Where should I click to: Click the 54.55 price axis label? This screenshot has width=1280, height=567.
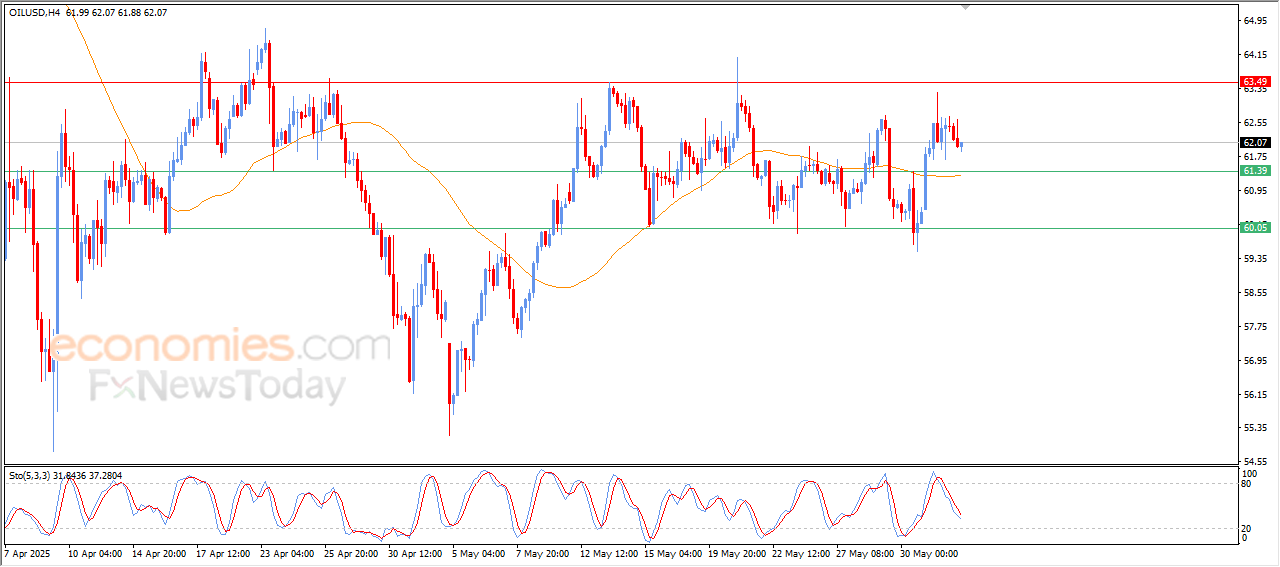(1255, 462)
